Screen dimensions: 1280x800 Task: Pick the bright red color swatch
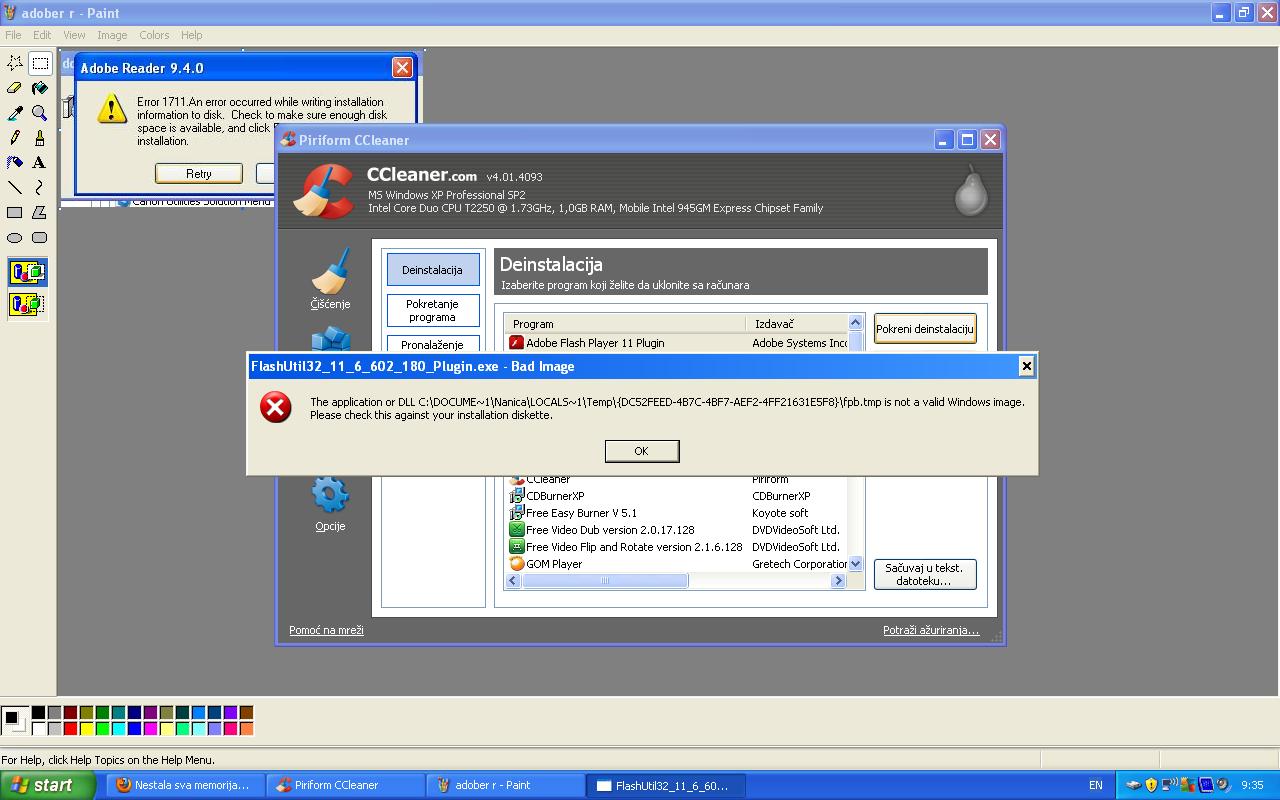coord(70,729)
